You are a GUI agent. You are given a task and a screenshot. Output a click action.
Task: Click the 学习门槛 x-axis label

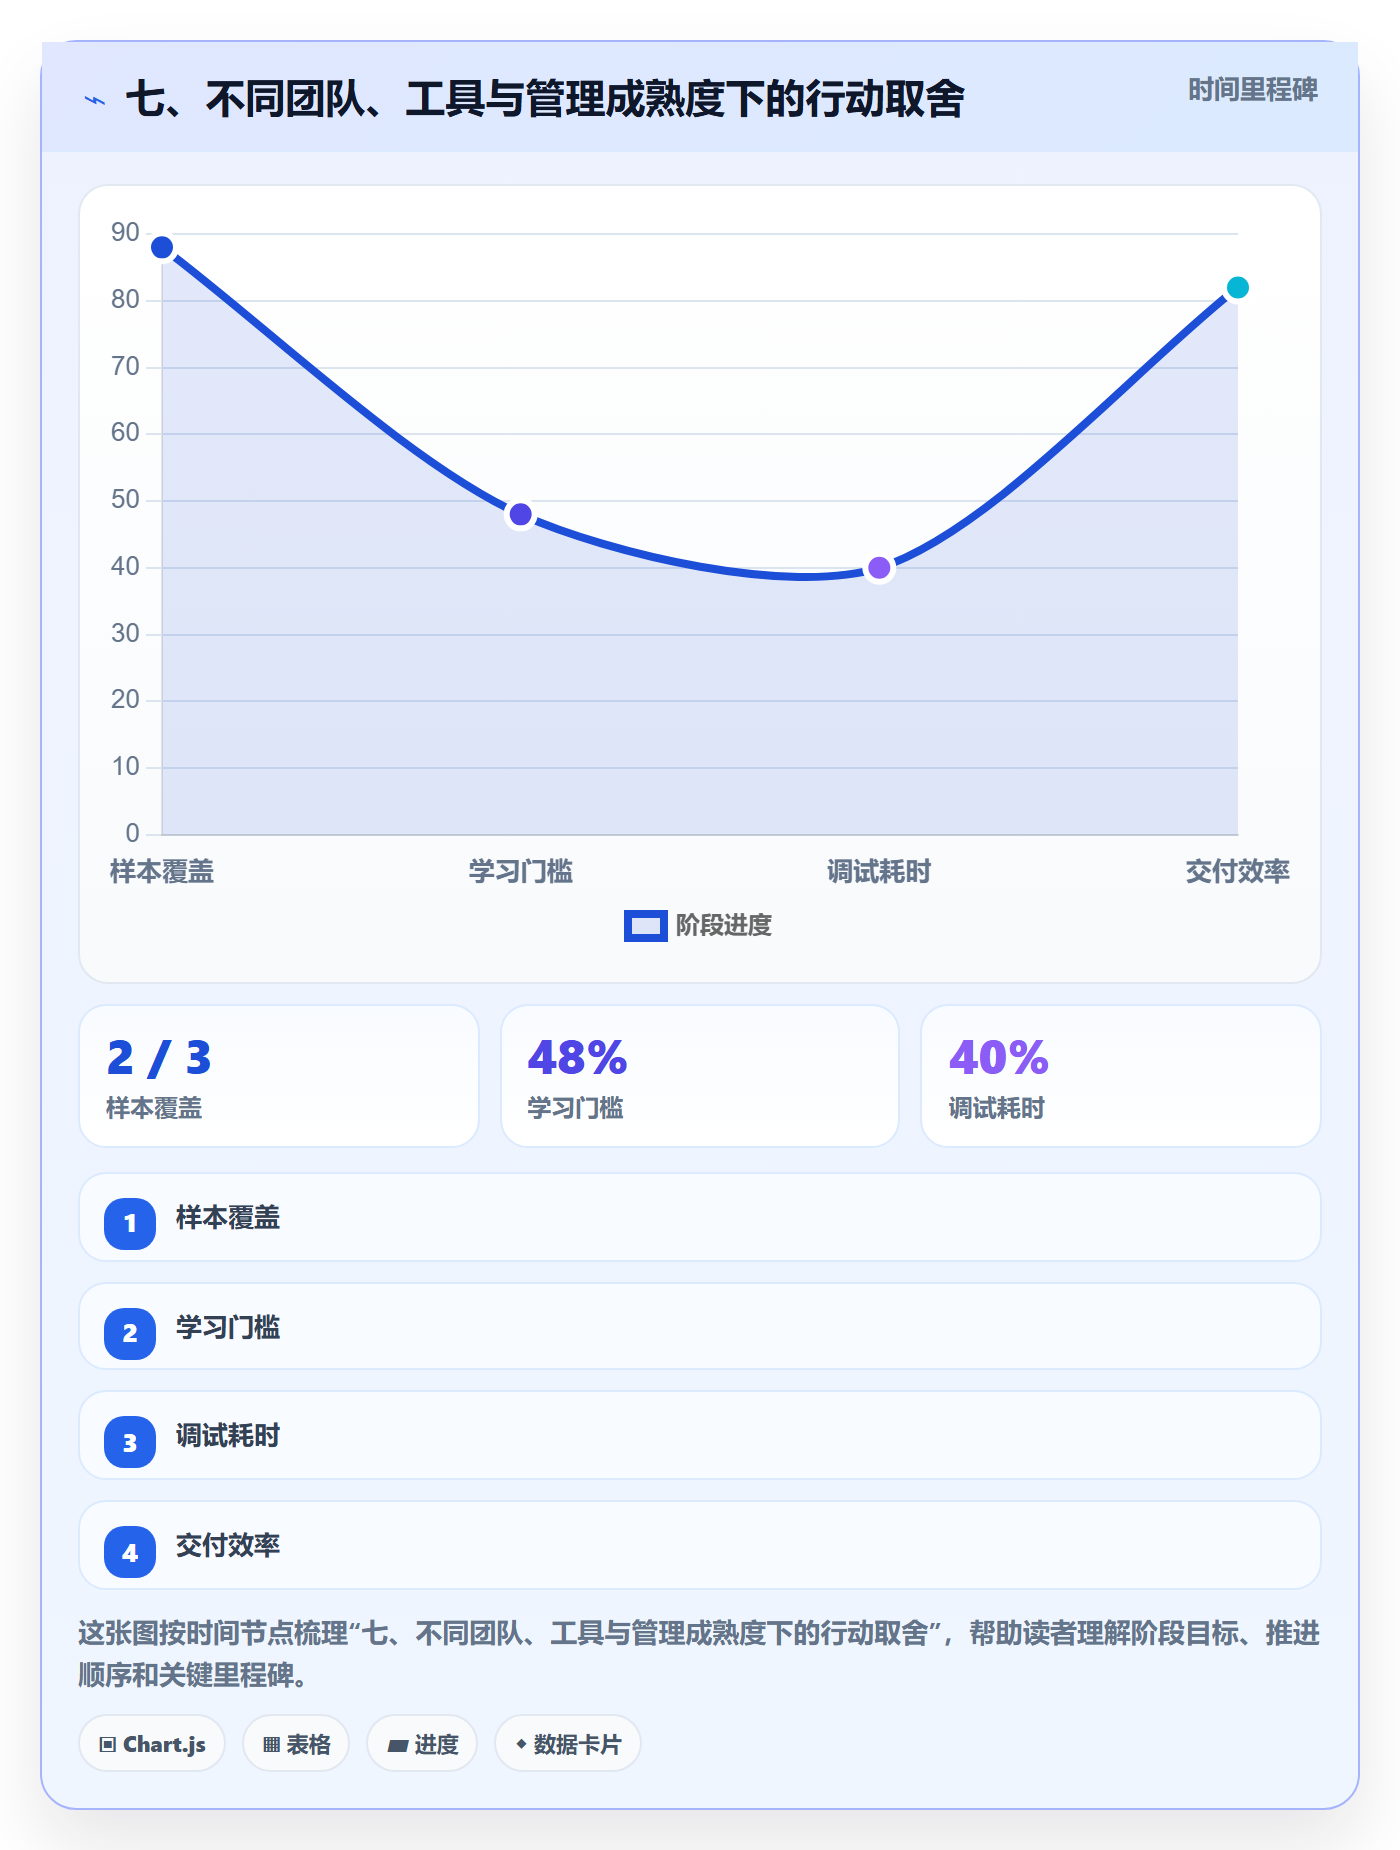click(520, 872)
